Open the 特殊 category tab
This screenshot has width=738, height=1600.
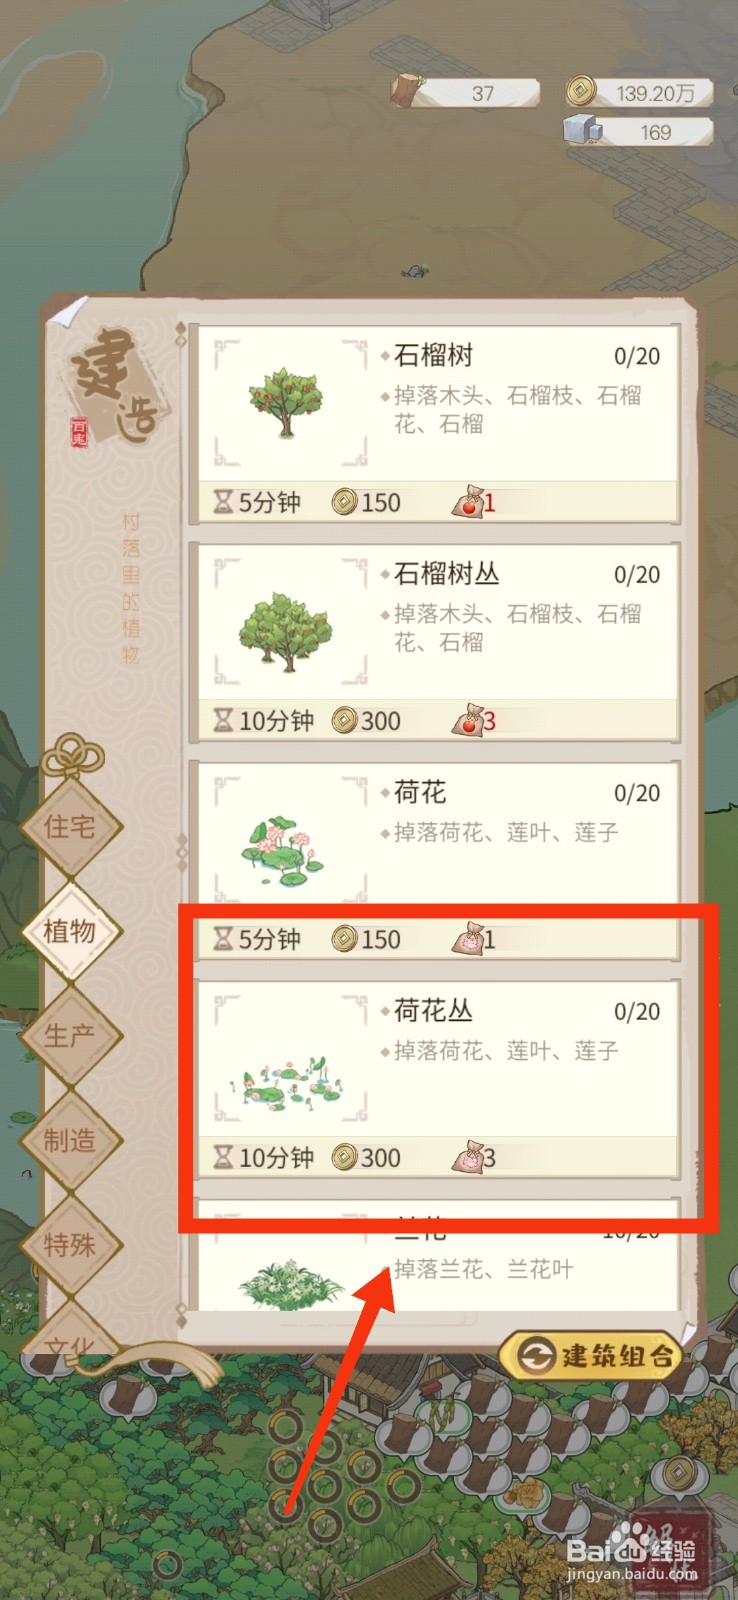pos(71,1245)
